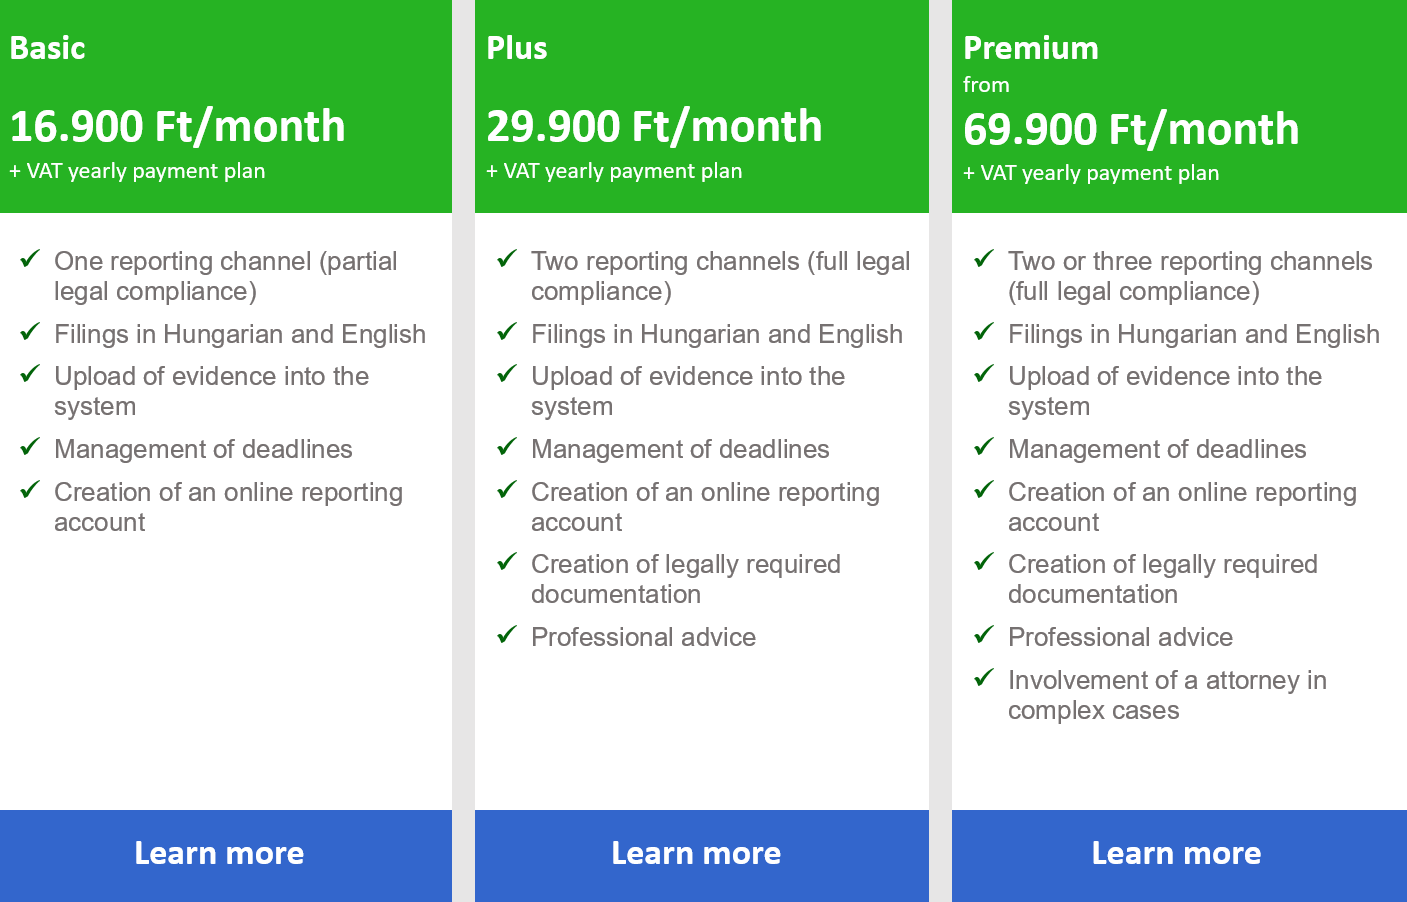1407x902 pixels.
Task: Click checkmark beside Involvement of a attorney
Action: (x=984, y=678)
